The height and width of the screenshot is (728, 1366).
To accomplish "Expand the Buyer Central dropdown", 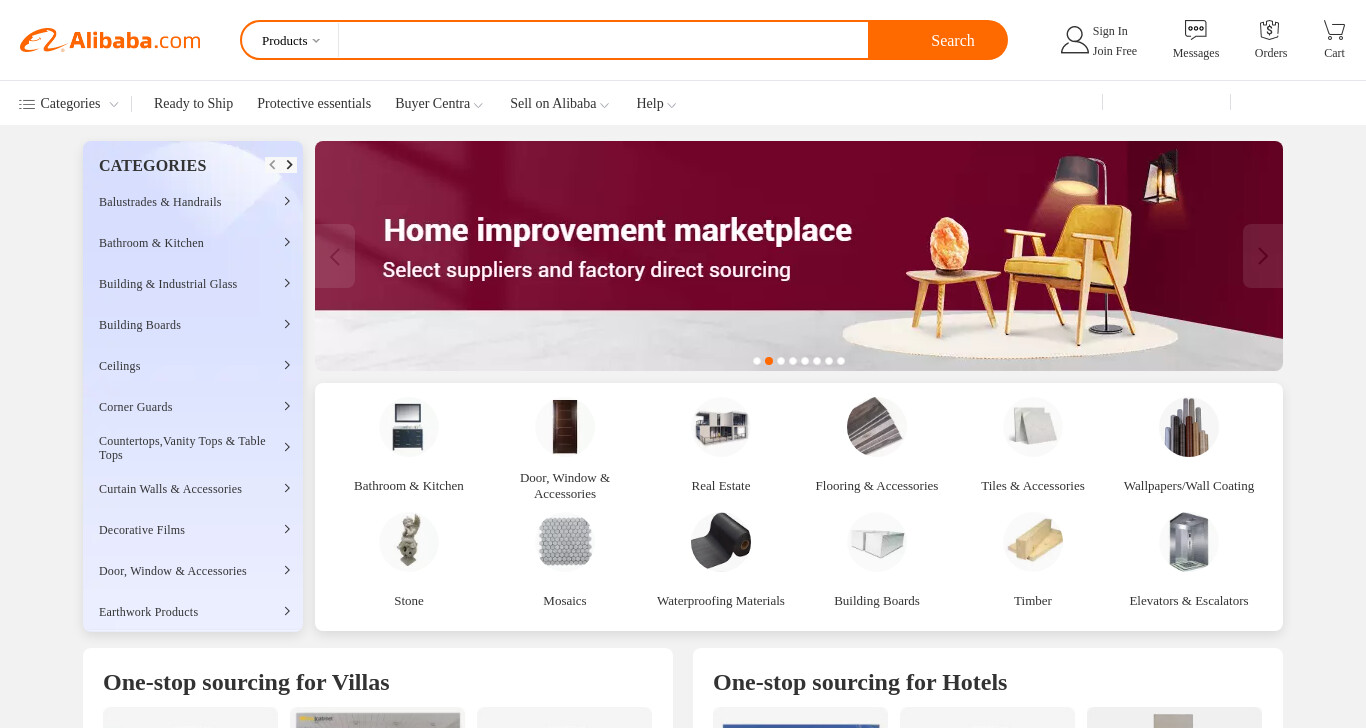I will click(439, 104).
